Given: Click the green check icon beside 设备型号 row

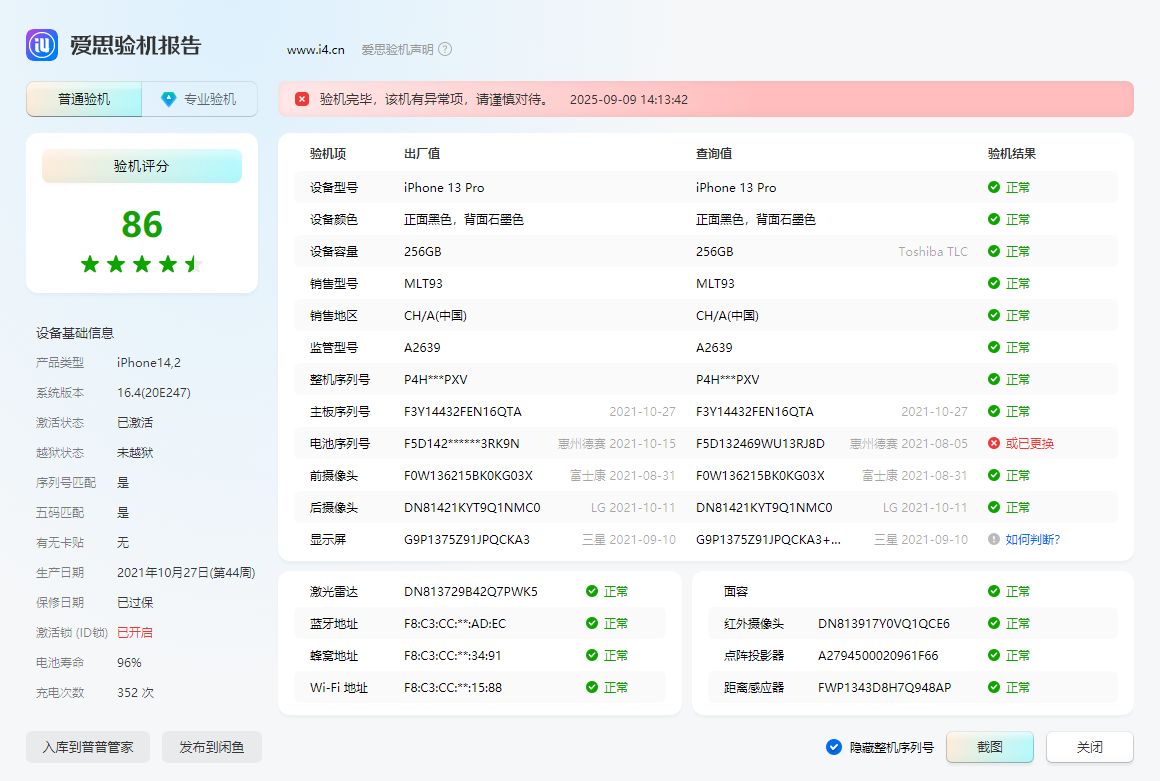Looking at the screenshot, I should click(x=992, y=187).
